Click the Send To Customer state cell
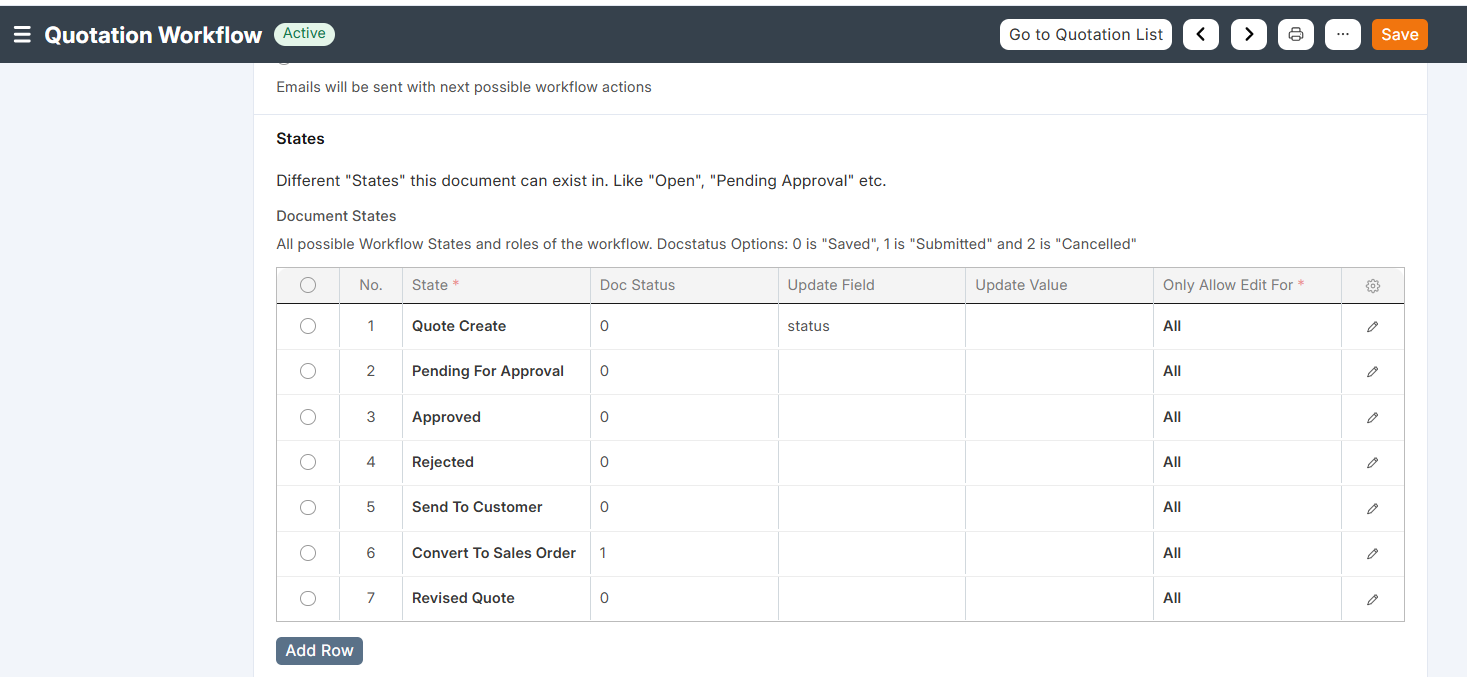The width and height of the screenshot is (1467, 677). (496, 507)
